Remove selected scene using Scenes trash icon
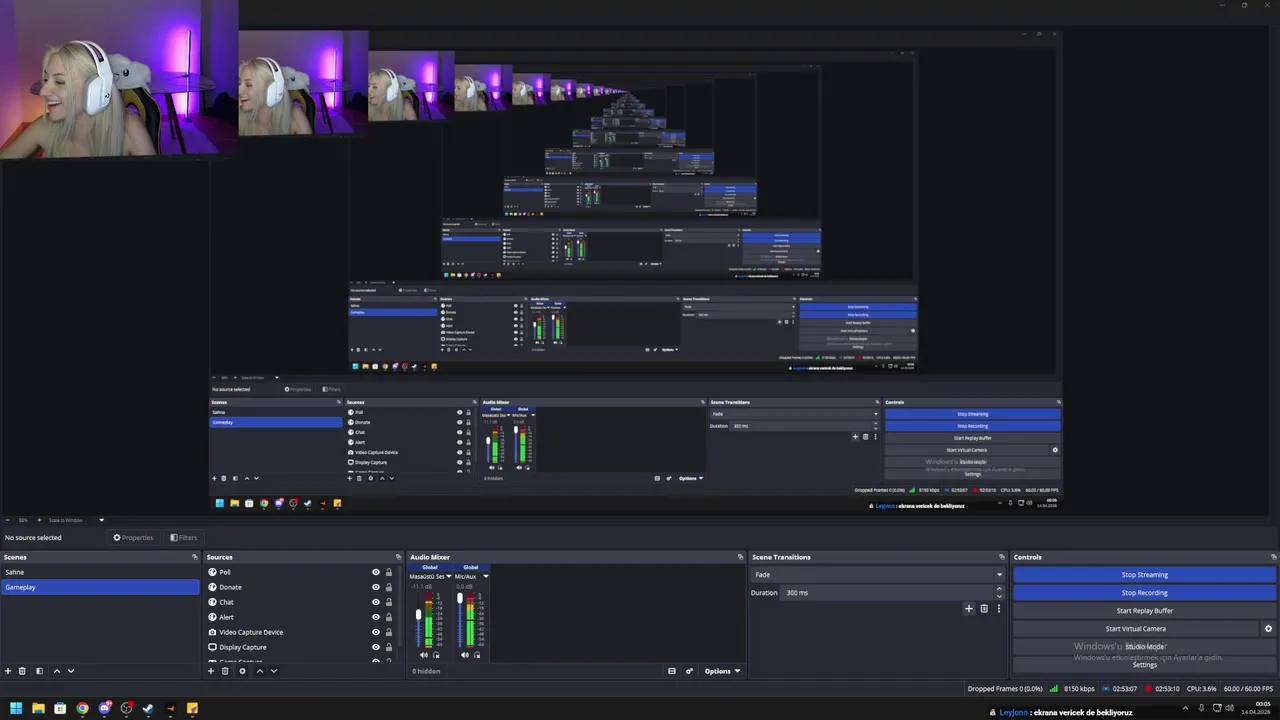1280x720 pixels. (22, 671)
